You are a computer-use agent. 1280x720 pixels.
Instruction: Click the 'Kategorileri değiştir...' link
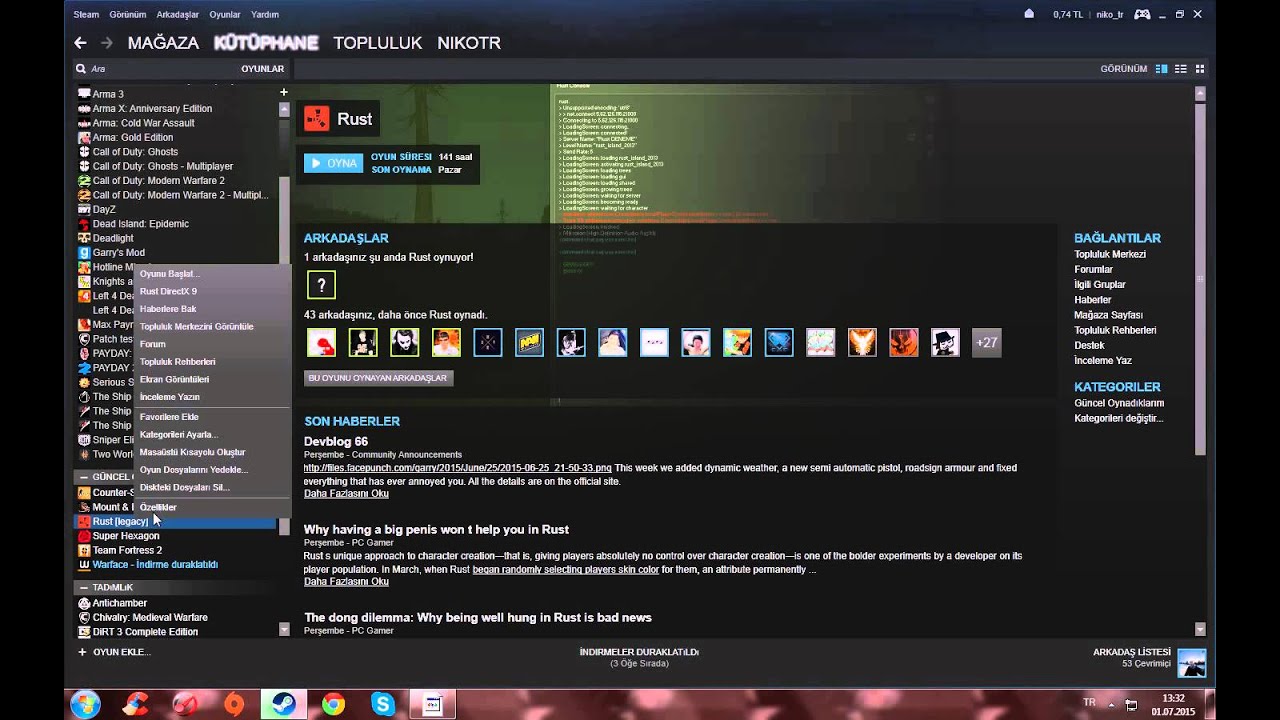(1119, 418)
